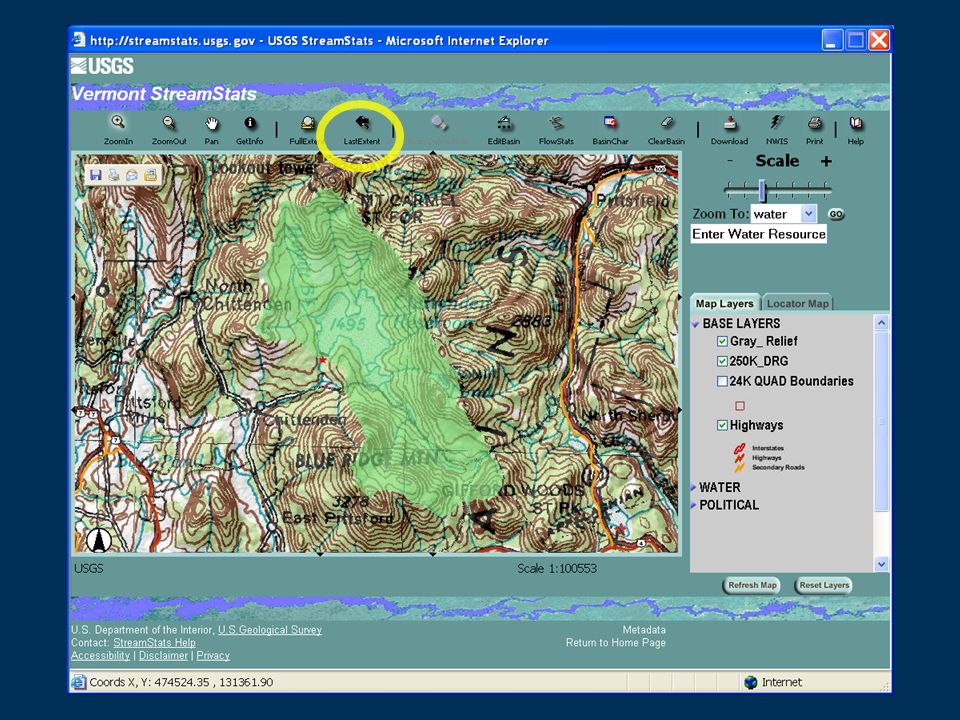
Task: Uncheck the 250K_DRG layer checkbox
Action: click(x=722, y=361)
